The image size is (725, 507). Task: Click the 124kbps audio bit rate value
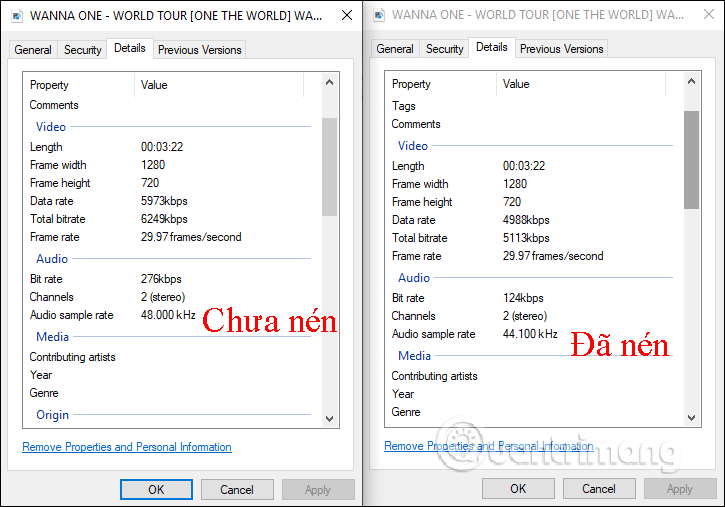point(523,298)
